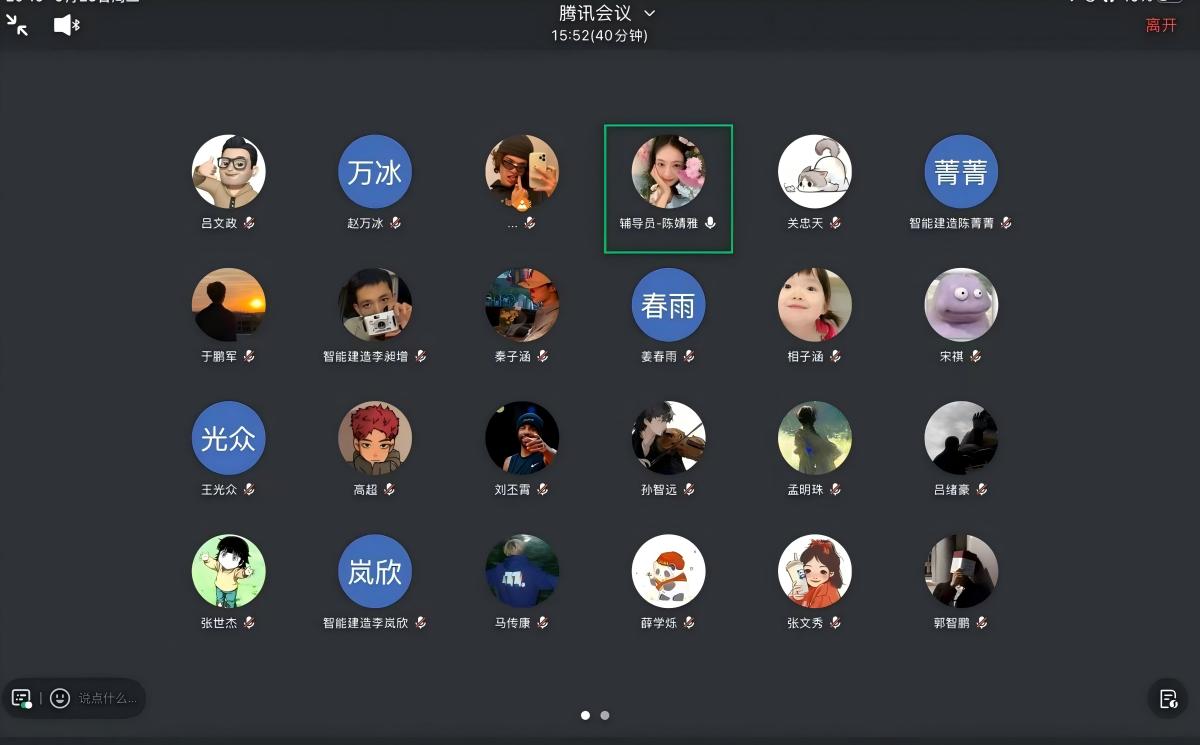Screen dimensions: 1200x745
Task: Click the meeting notes icon at bottom right
Action: 1168,698
